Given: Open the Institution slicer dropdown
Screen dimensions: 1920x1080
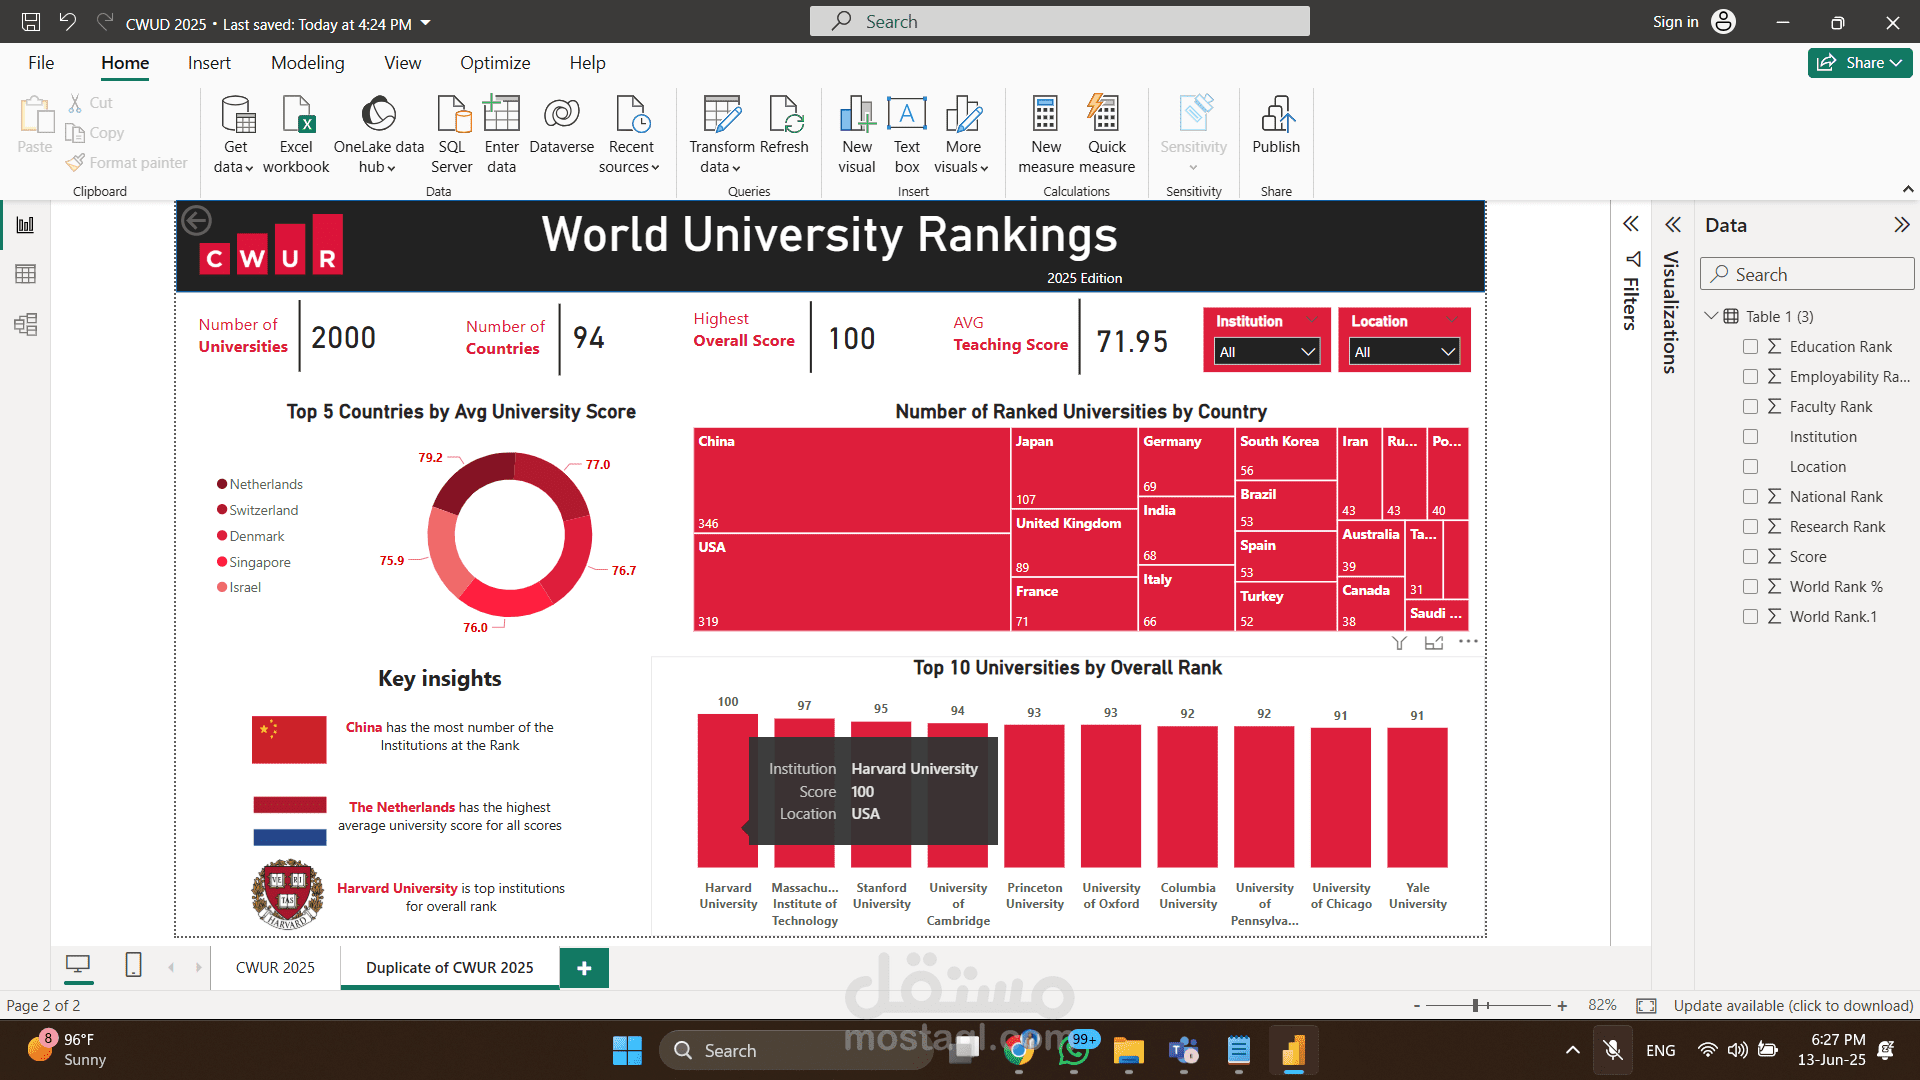Looking at the screenshot, I should [x=1267, y=352].
